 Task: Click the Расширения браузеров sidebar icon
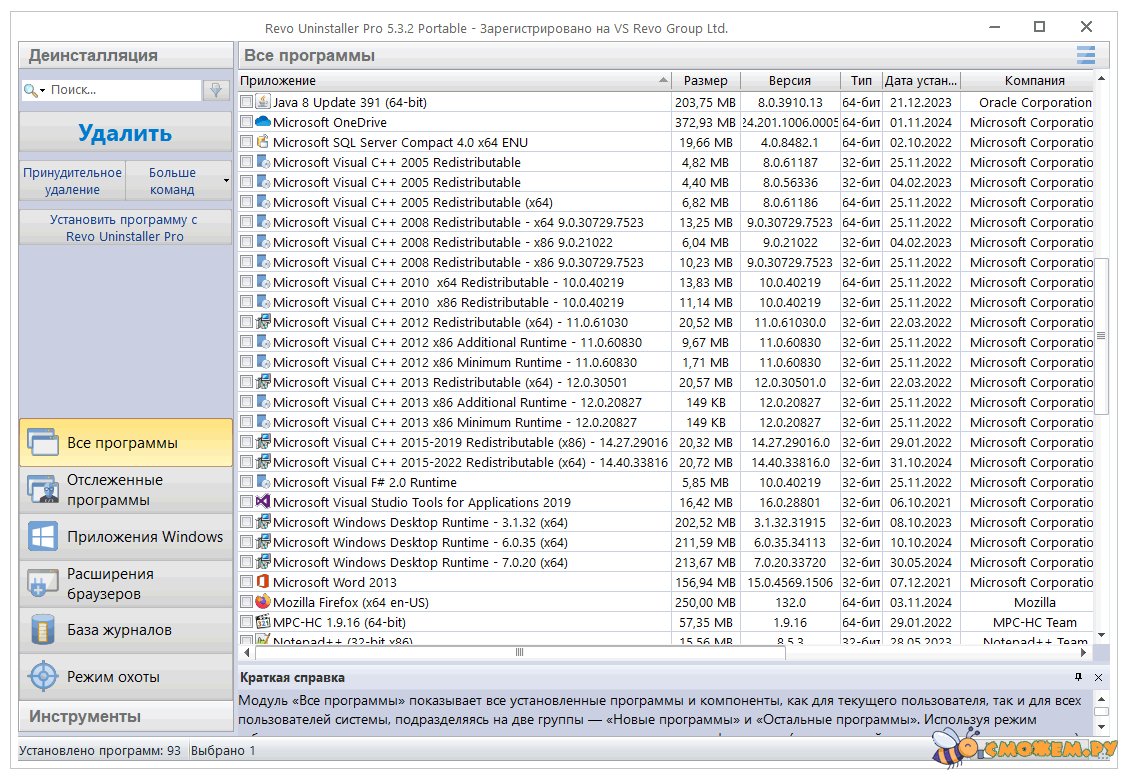[x=42, y=583]
